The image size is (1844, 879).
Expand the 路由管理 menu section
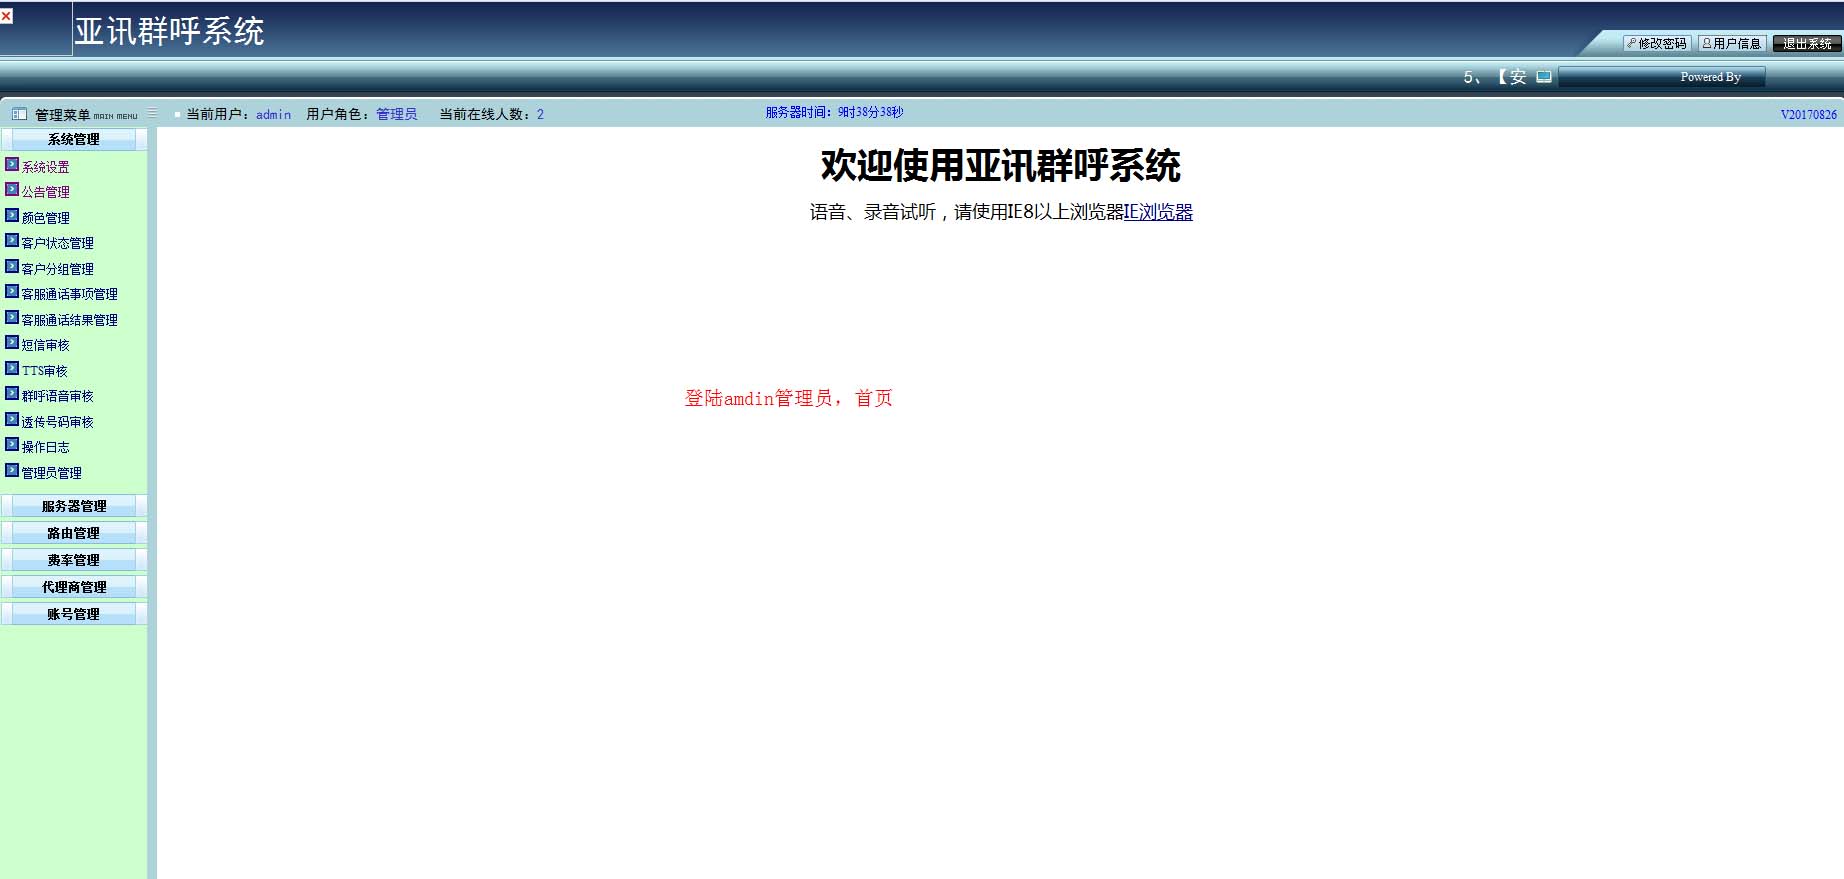pos(74,533)
